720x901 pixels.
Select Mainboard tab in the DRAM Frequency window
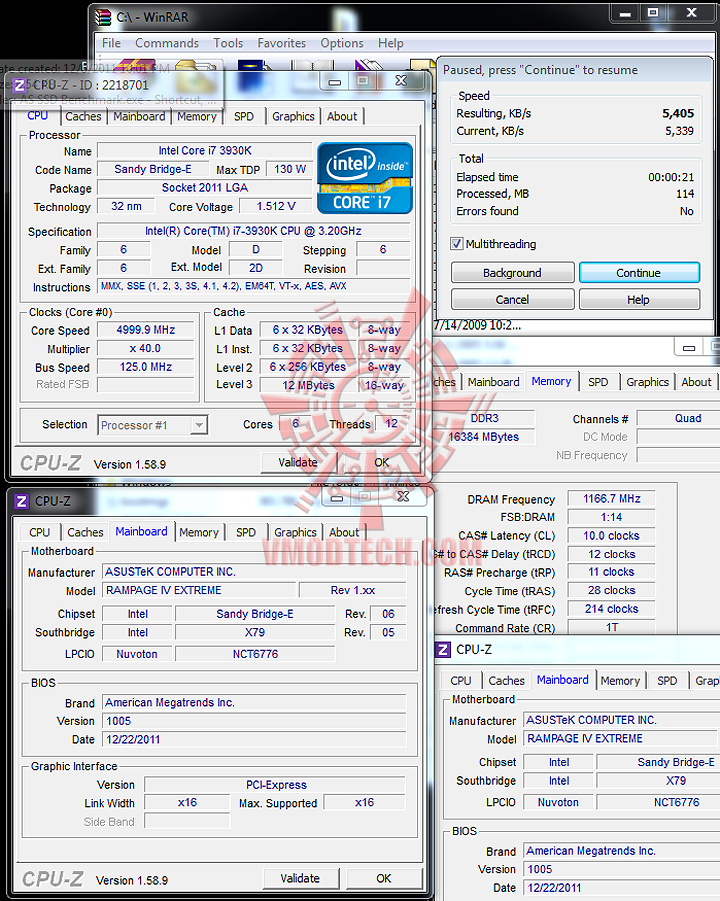tap(494, 382)
